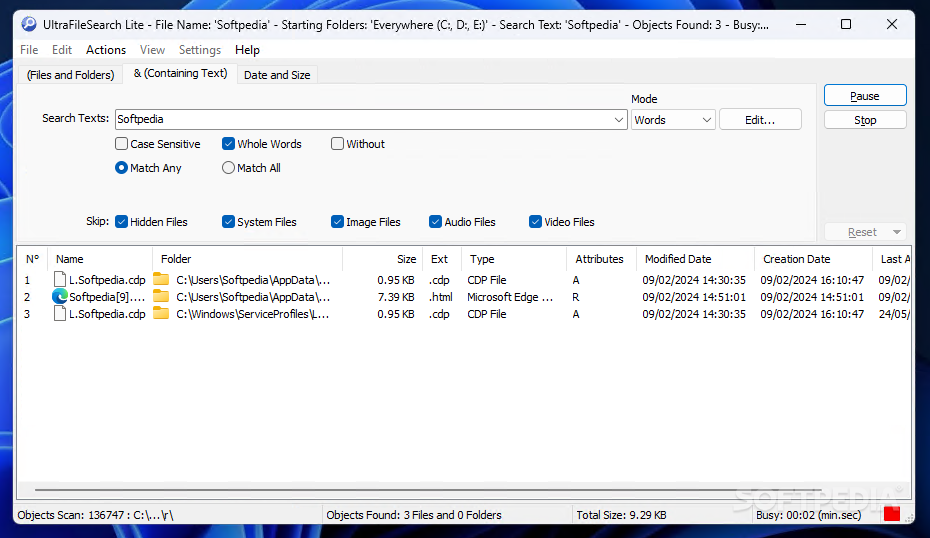Open the Actions menu
Image resolution: width=930 pixels, height=538 pixels.
106,50
